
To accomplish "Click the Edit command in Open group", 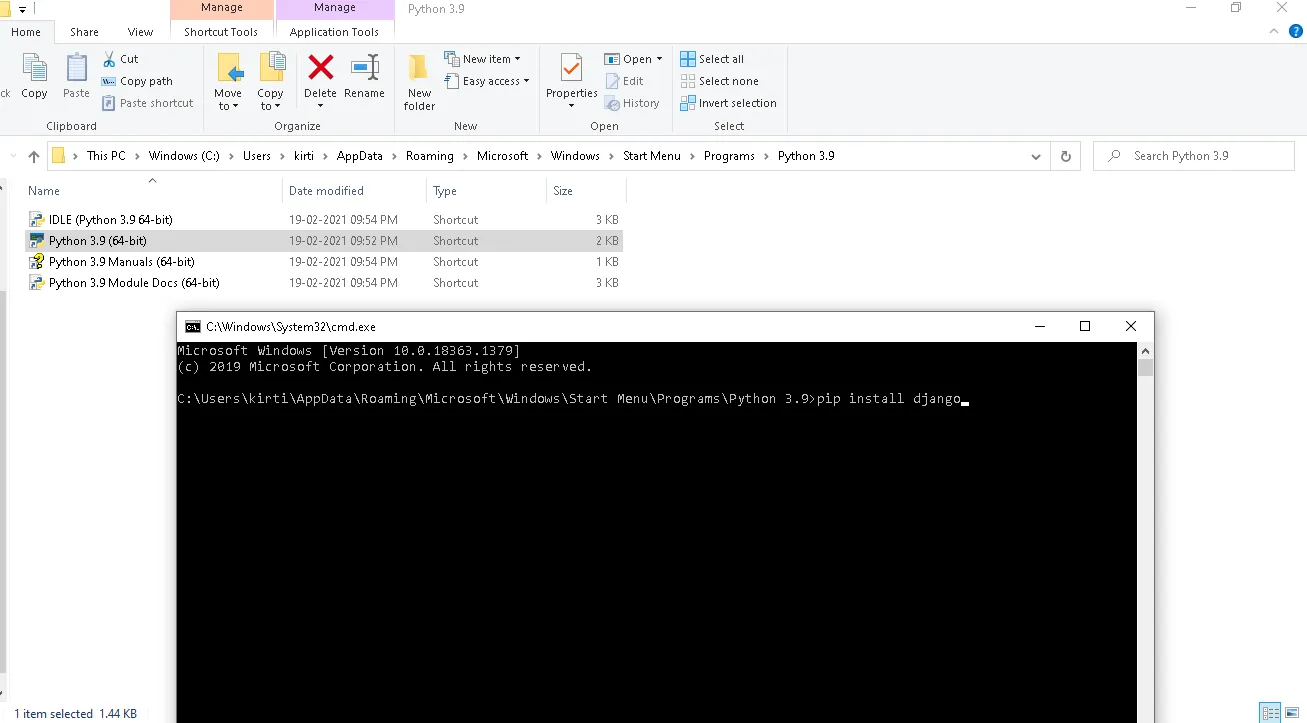I will pos(624,81).
